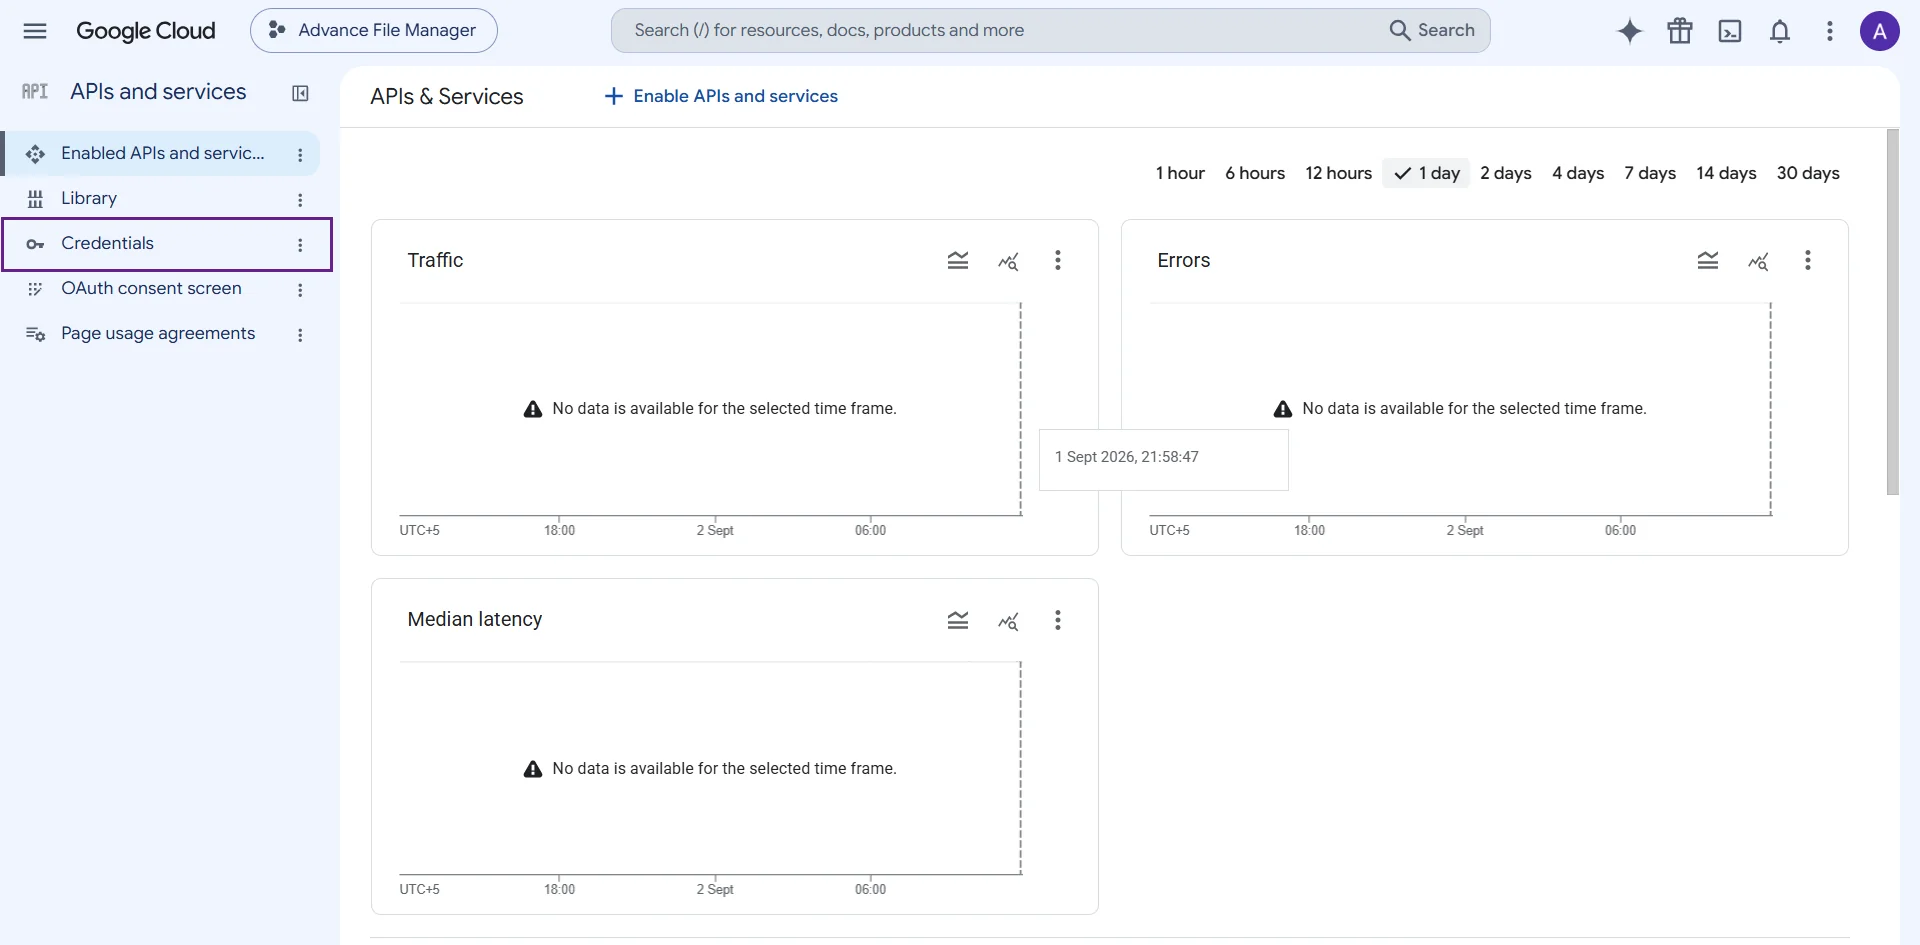Click the Google Cloud logo
Screen dimensions: 1920x945
click(146, 31)
